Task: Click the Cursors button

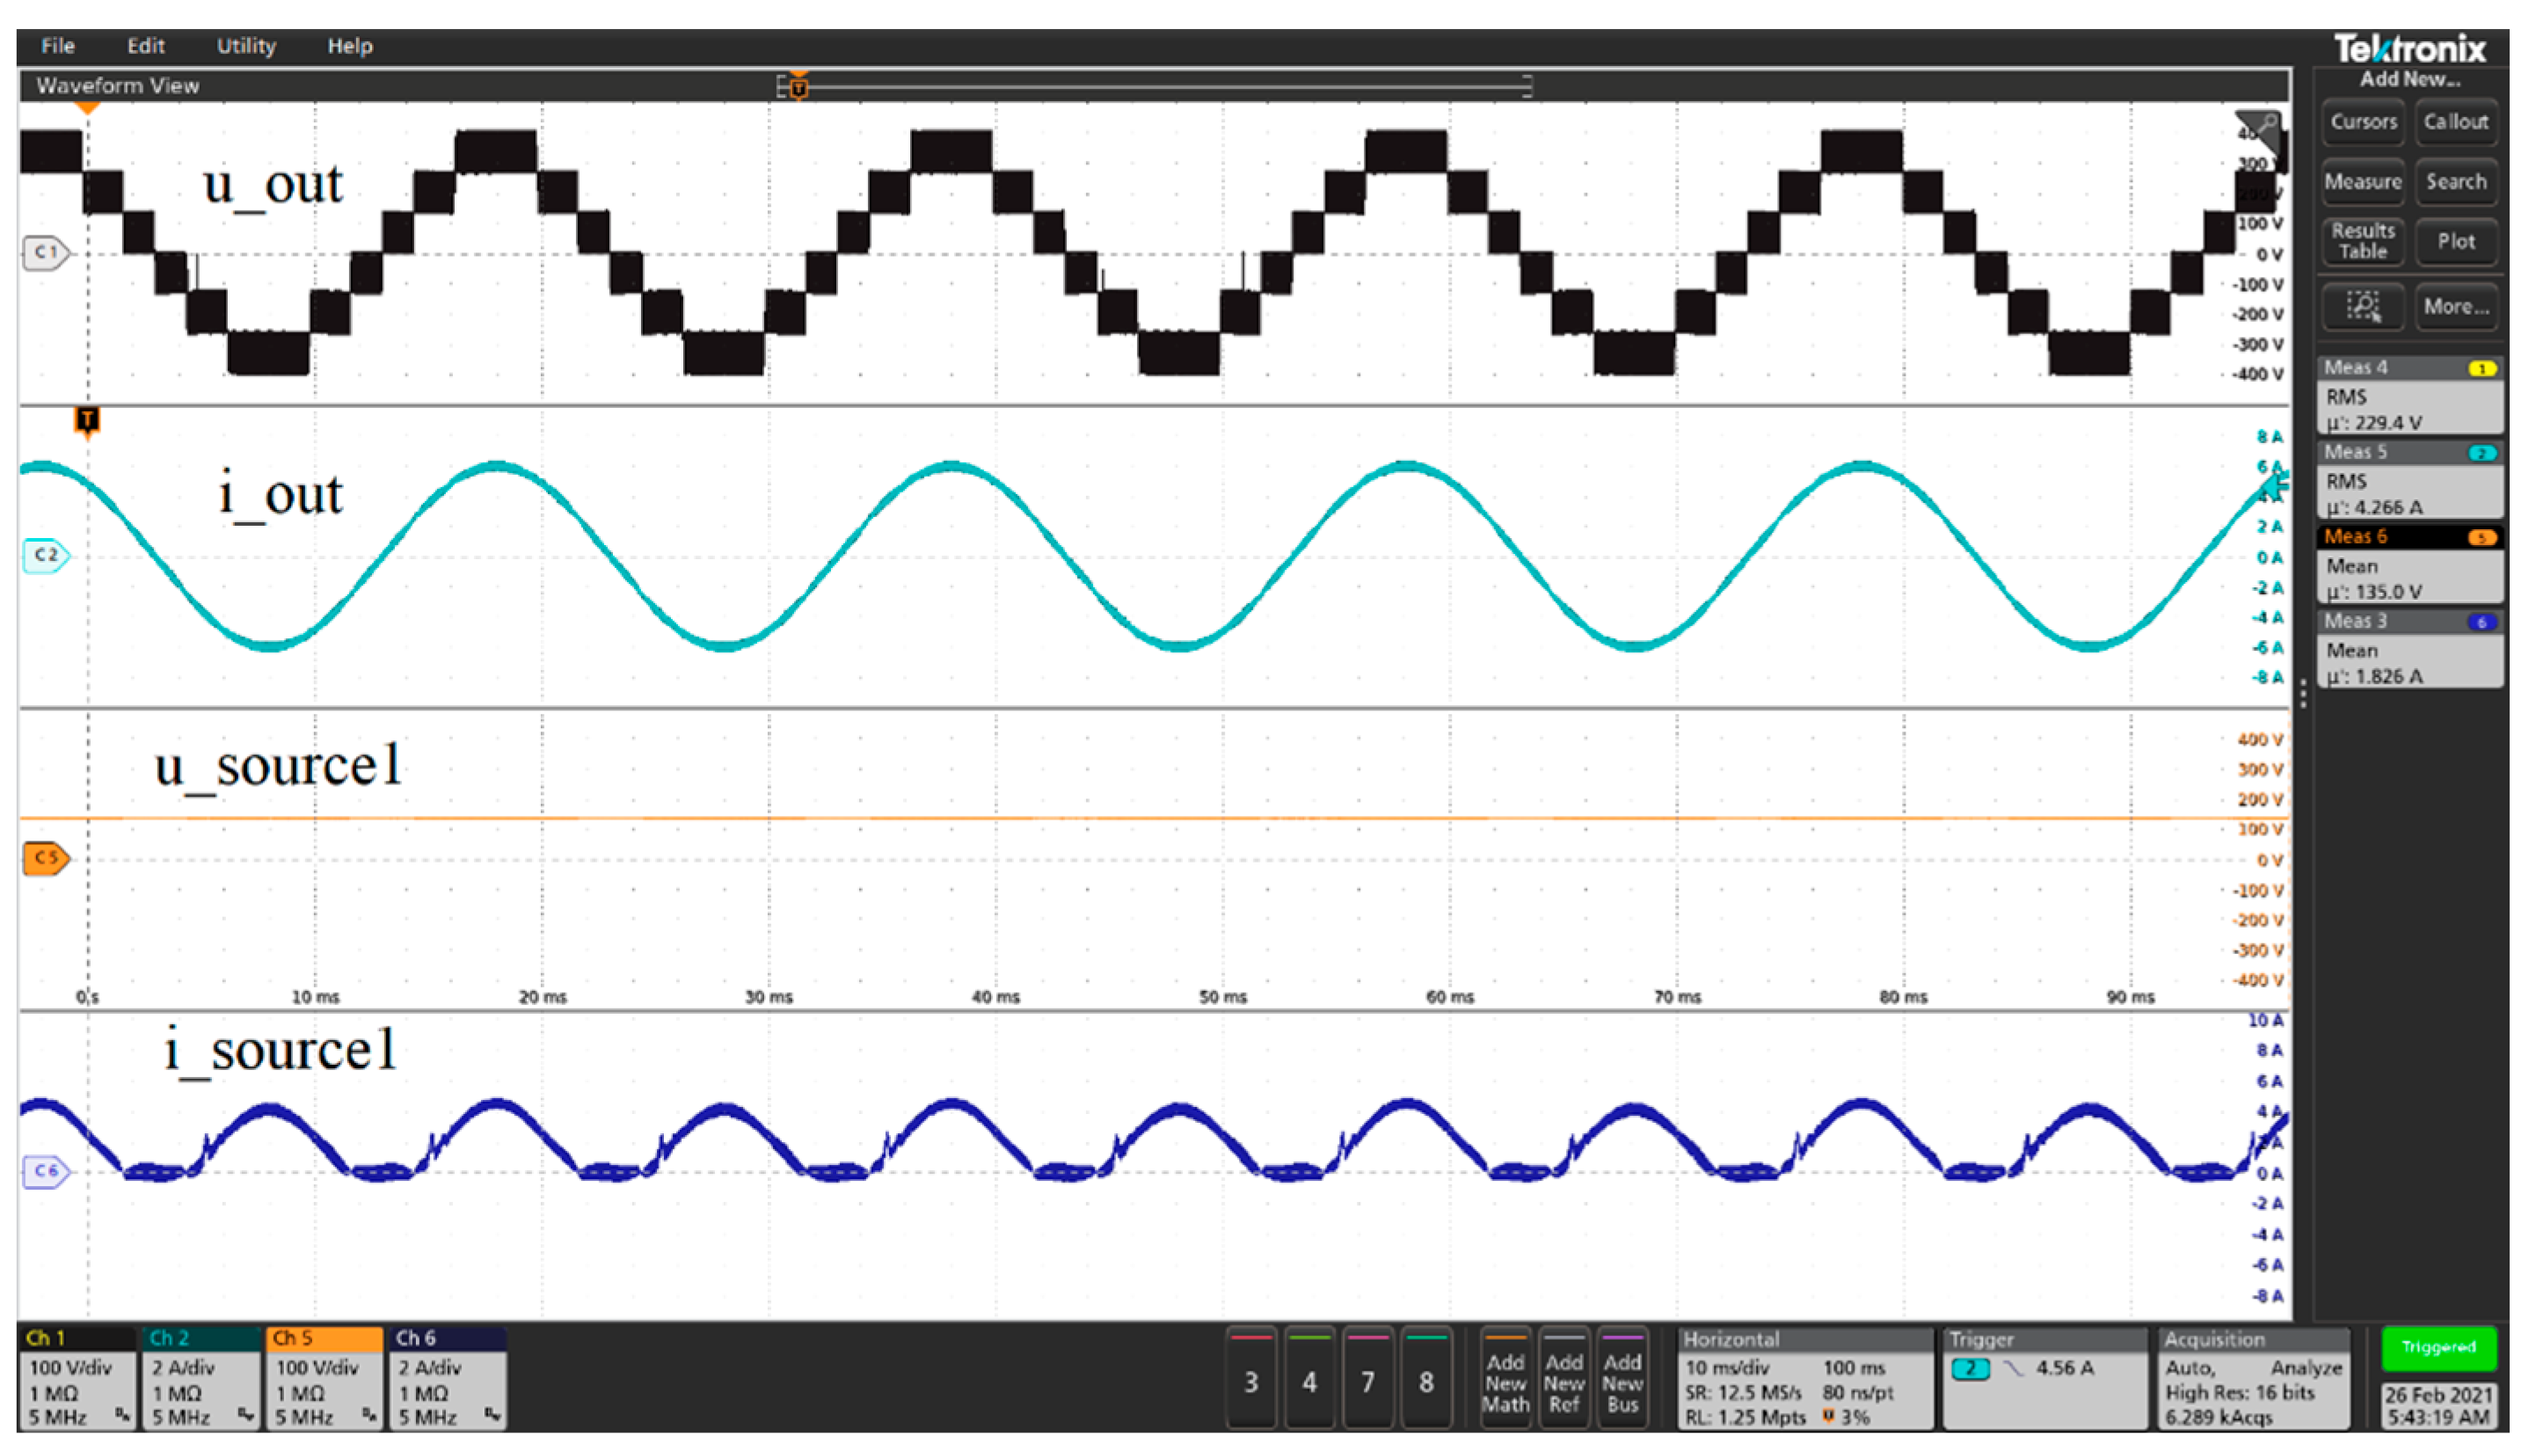Action: (x=2363, y=122)
